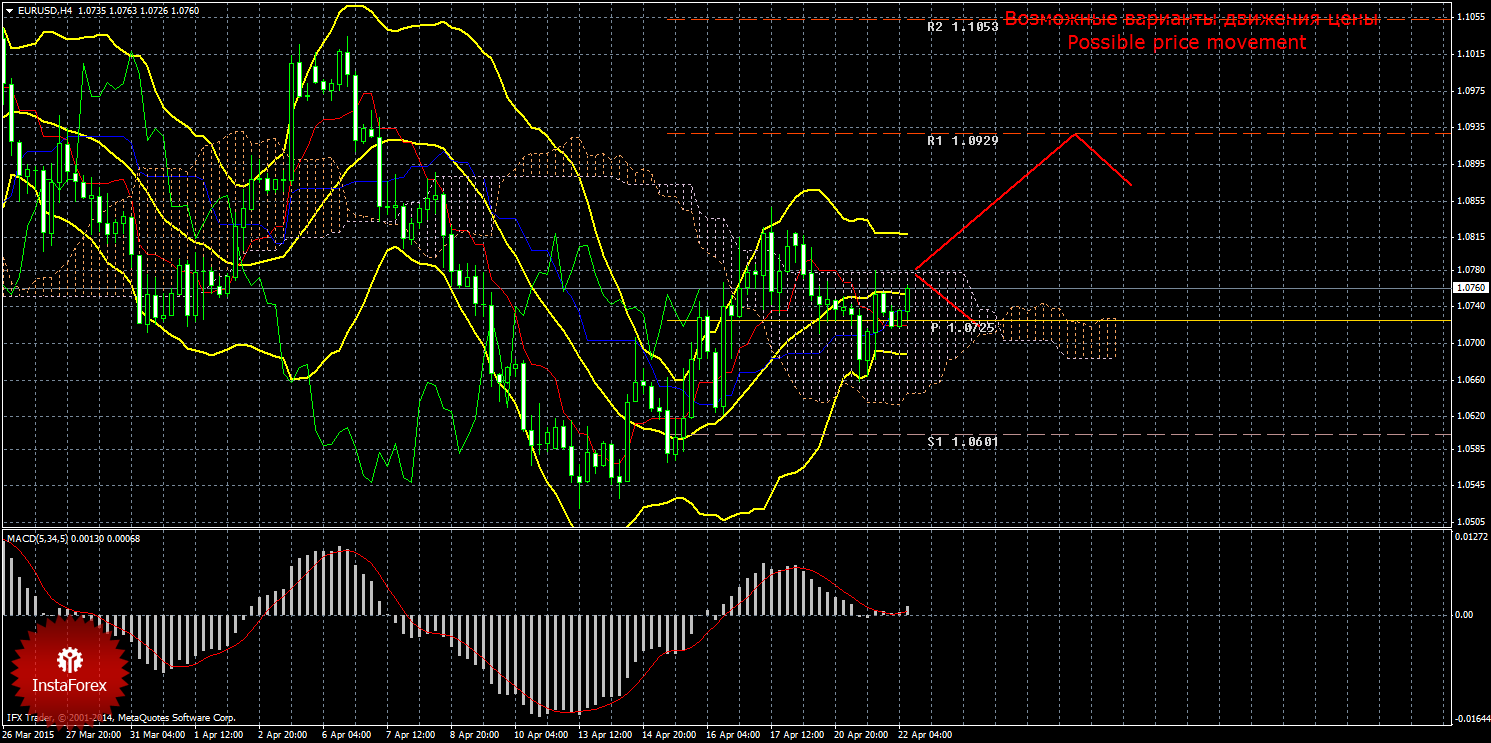Click the 26 Mar 2015 date label

(x=27, y=735)
